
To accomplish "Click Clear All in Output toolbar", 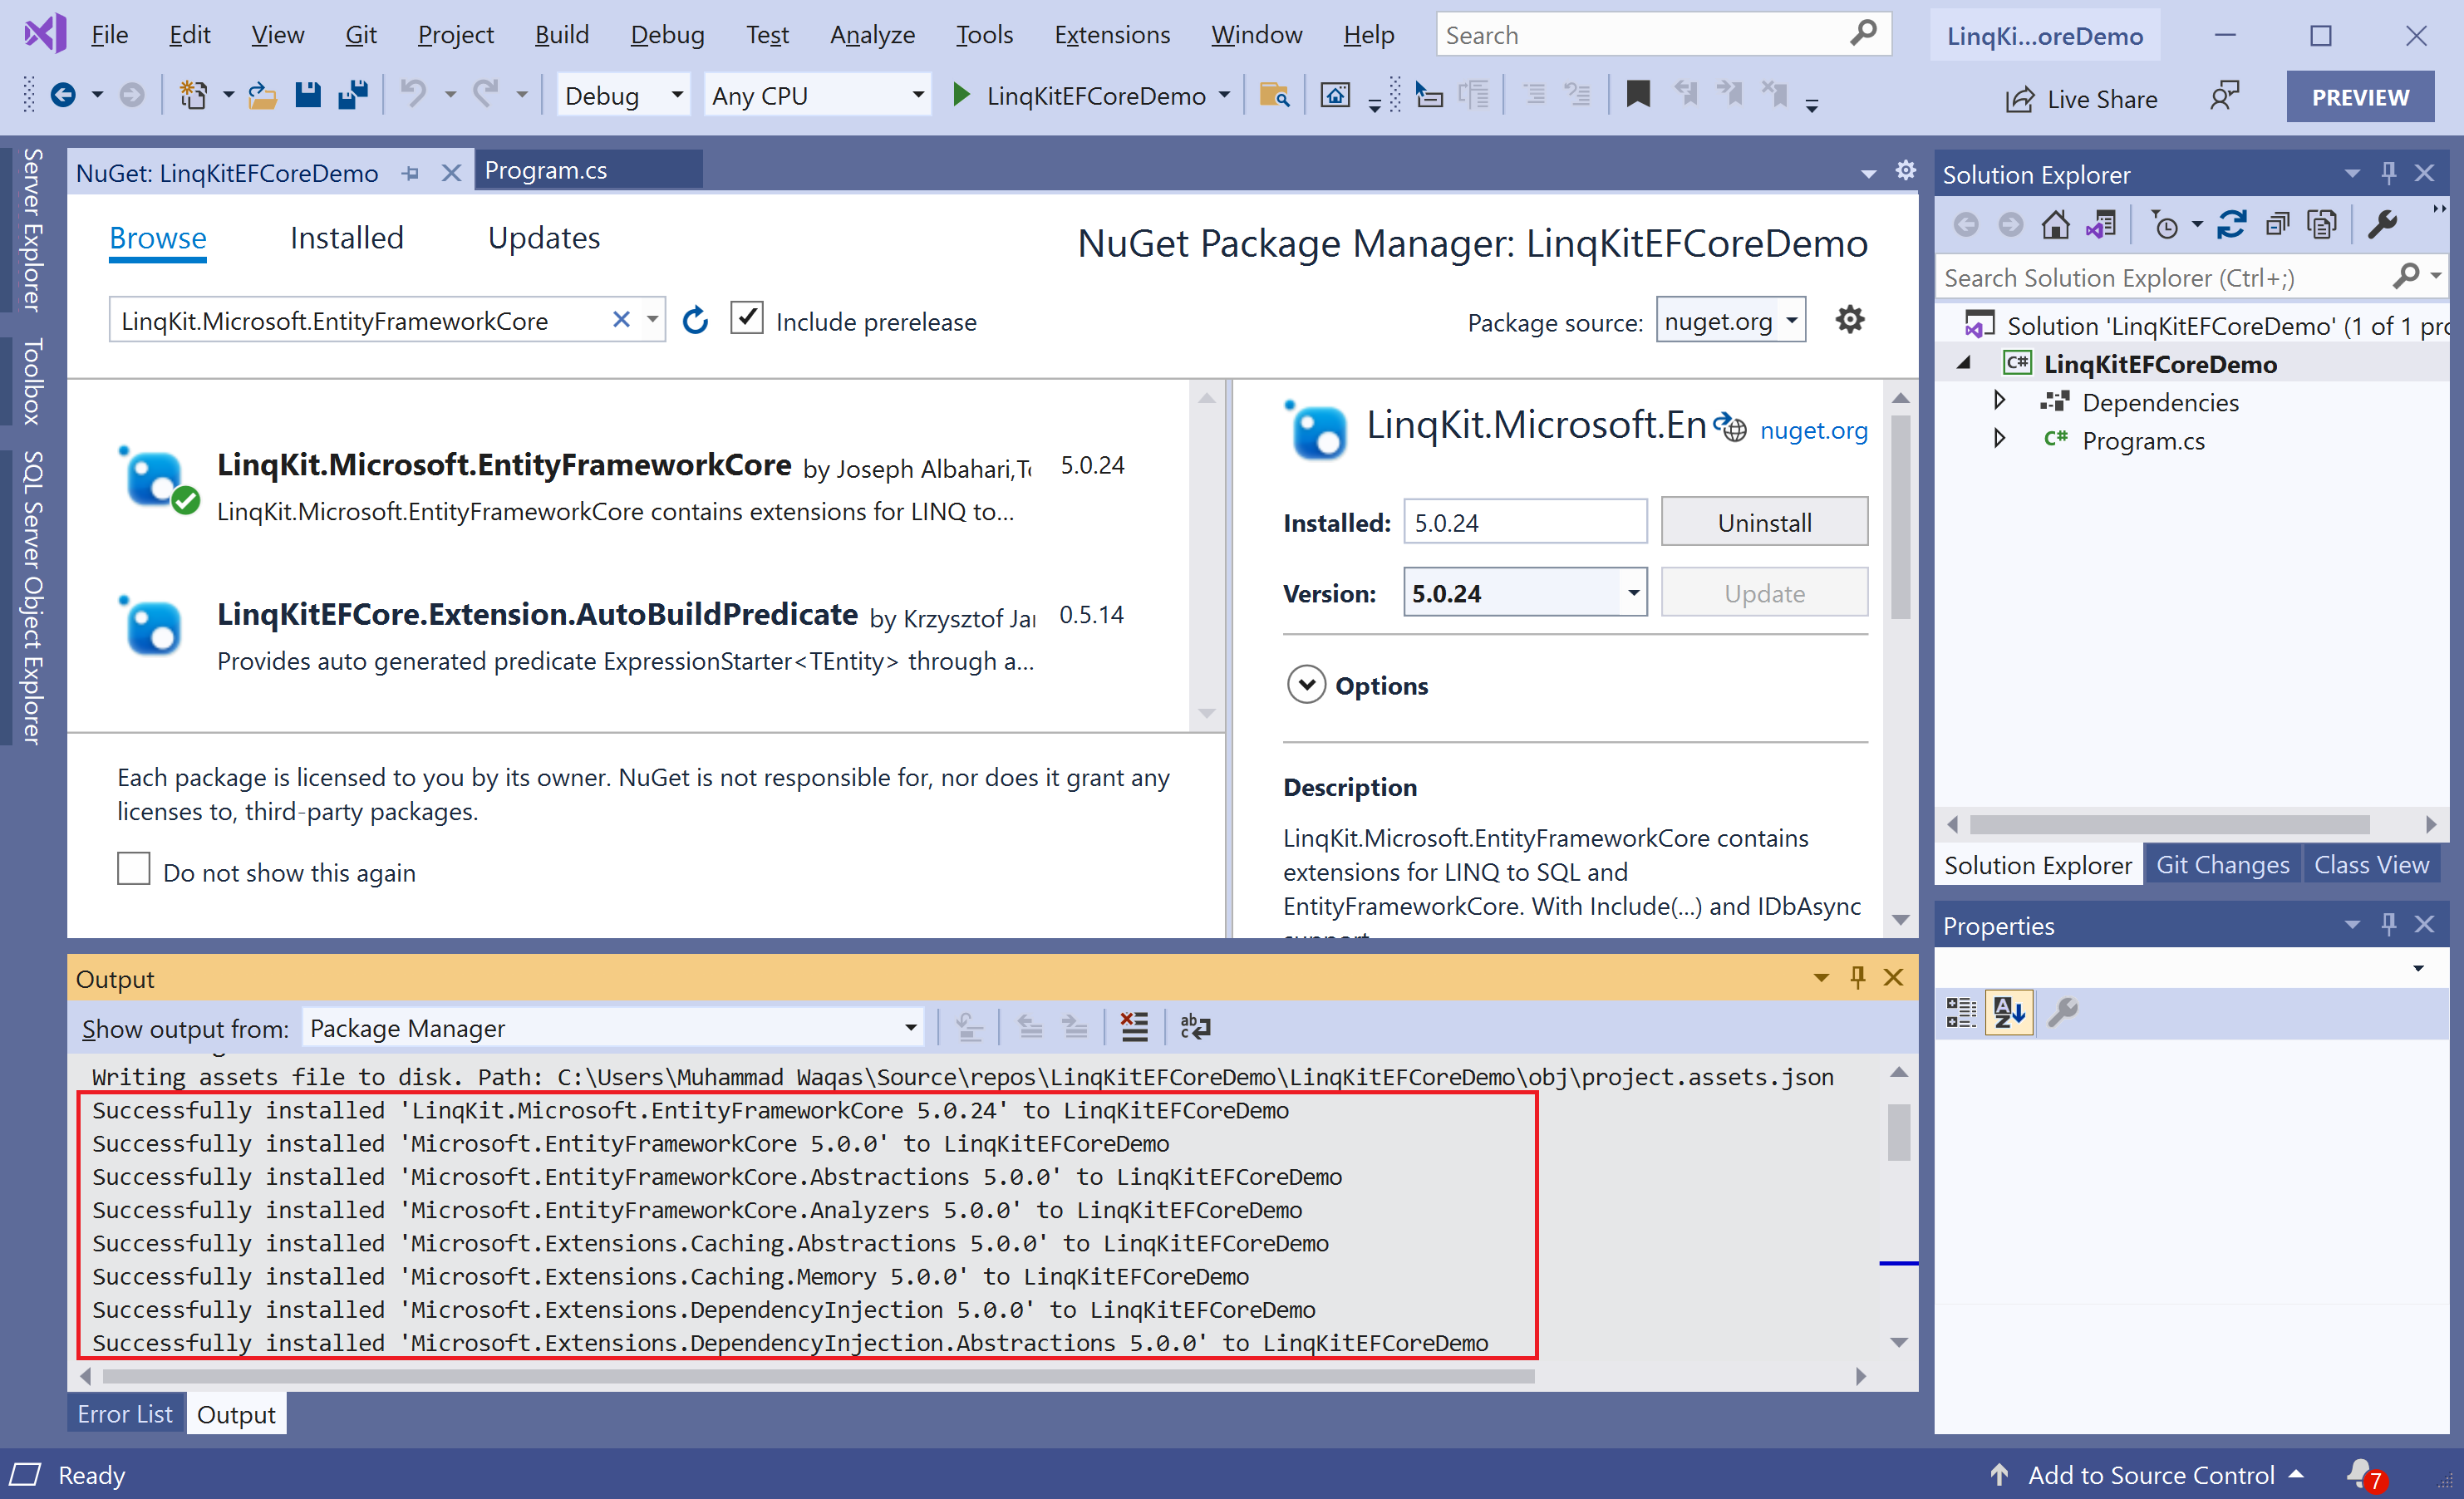I will pos(1134,1027).
